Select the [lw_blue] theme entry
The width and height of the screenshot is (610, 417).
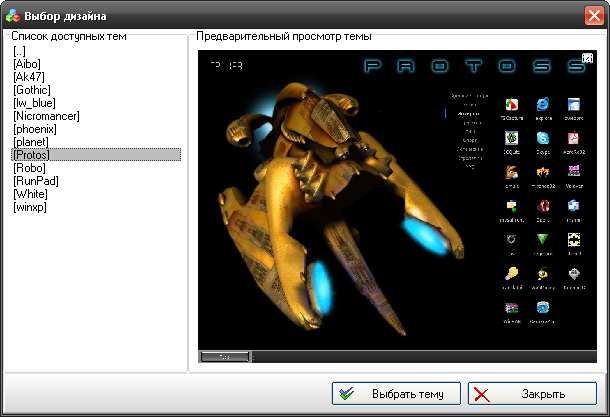point(34,103)
